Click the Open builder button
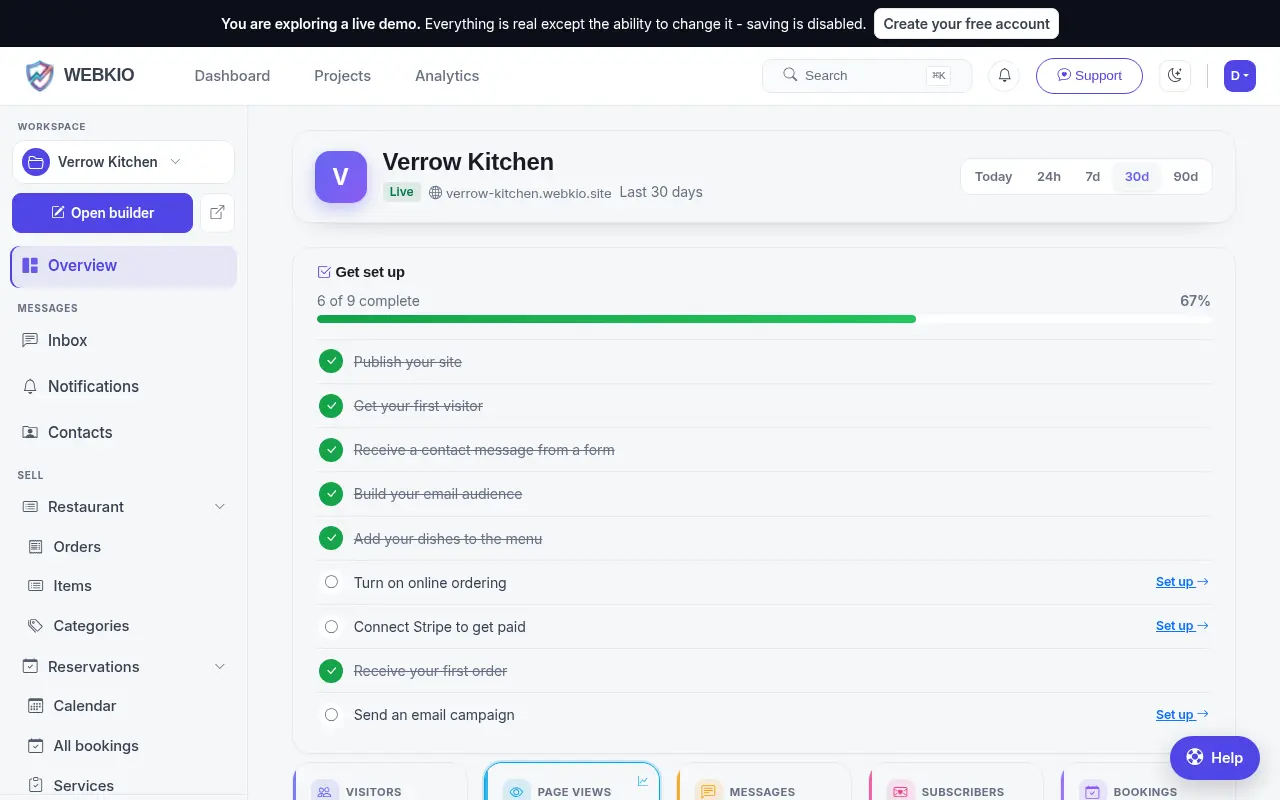This screenshot has width=1280, height=800. pyautogui.click(x=102, y=213)
